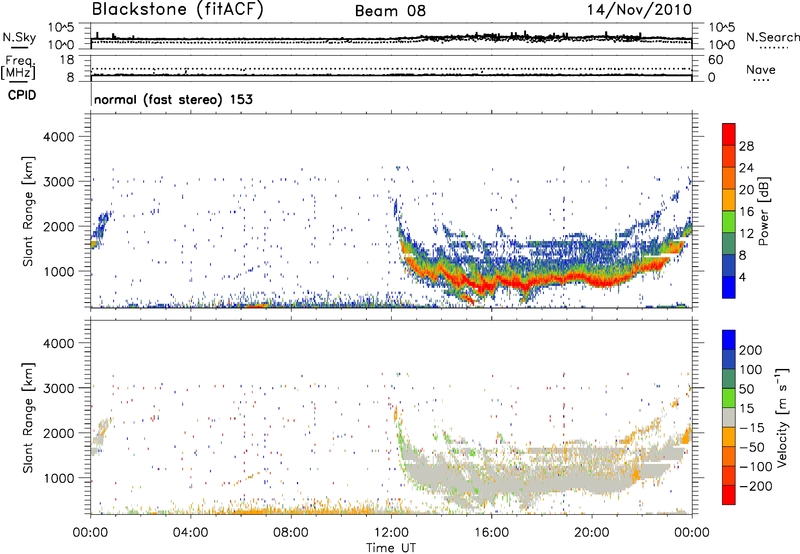Screen dimensions: 800x554
Task: Click the 18 tick on frequency axis
Action: (67, 60)
